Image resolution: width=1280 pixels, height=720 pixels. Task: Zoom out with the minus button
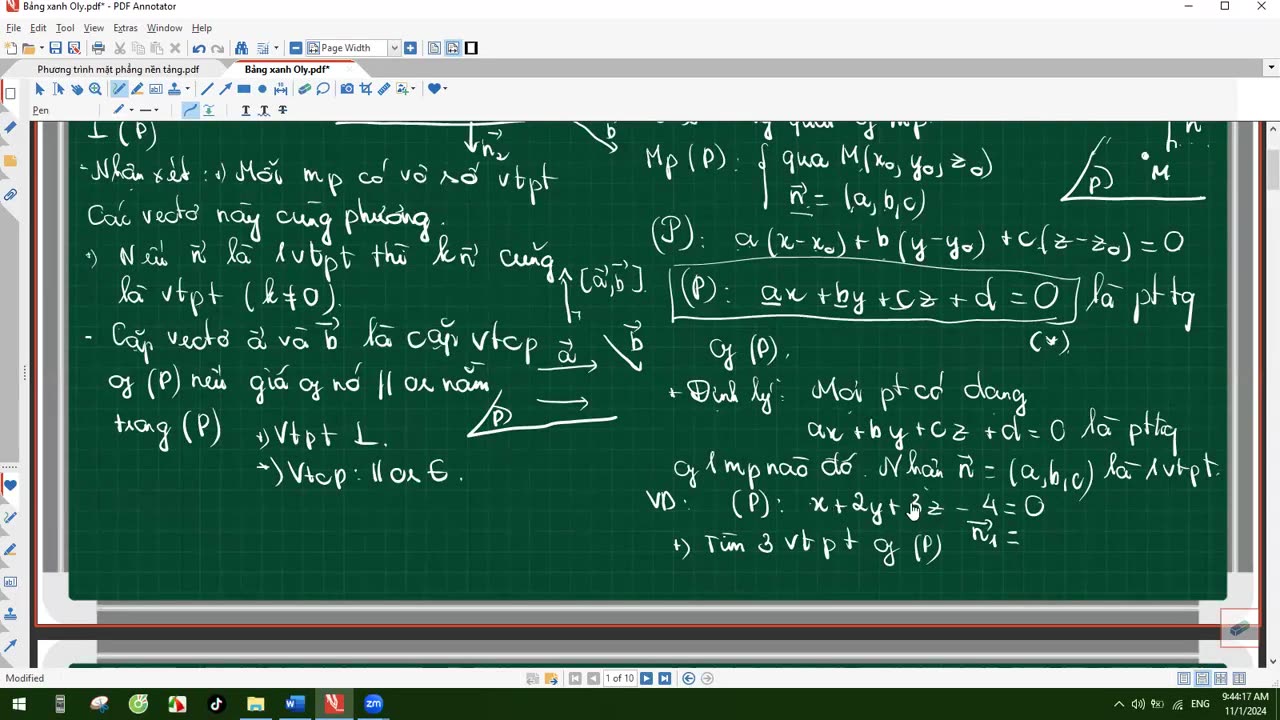[x=296, y=48]
